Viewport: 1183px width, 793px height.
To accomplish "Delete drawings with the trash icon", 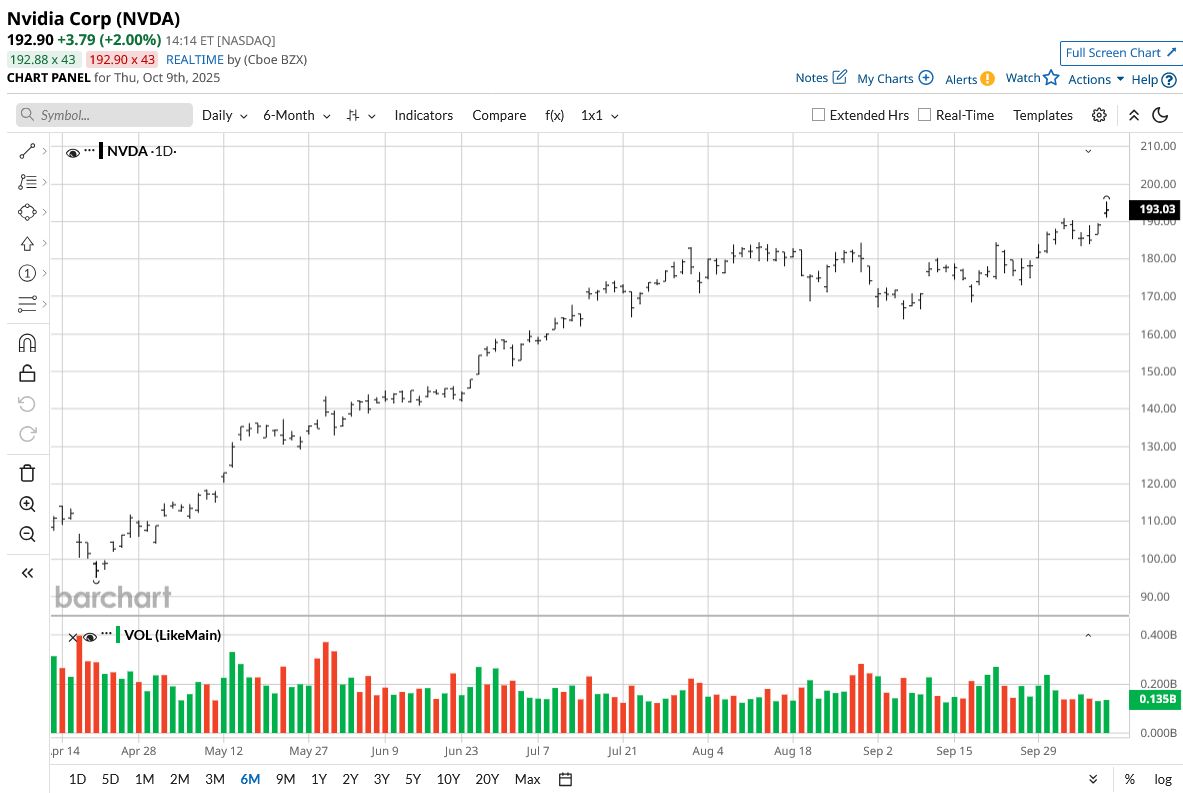I will click(x=27, y=473).
